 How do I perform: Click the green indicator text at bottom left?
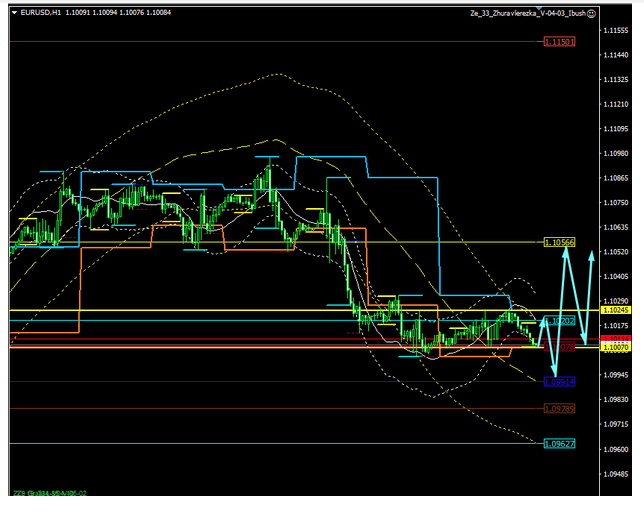50,493
